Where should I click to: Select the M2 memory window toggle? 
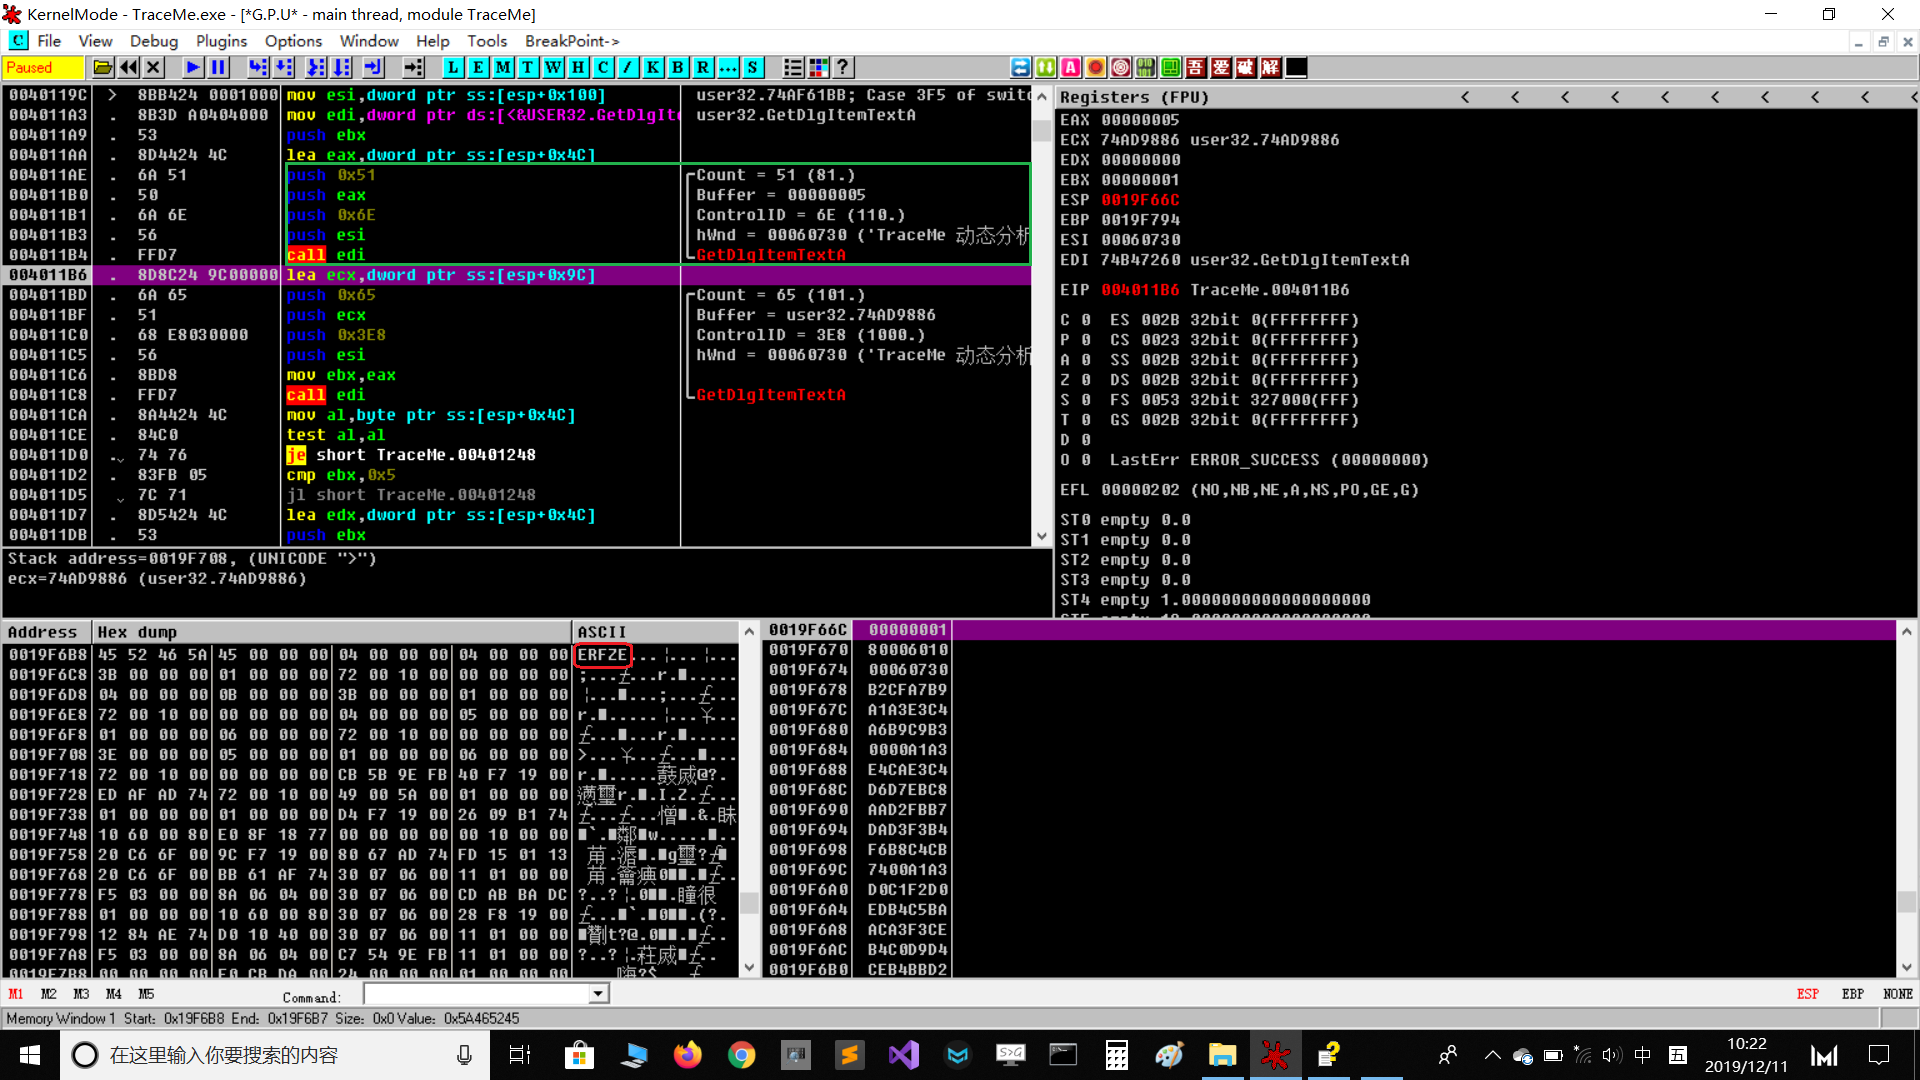tap(48, 994)
